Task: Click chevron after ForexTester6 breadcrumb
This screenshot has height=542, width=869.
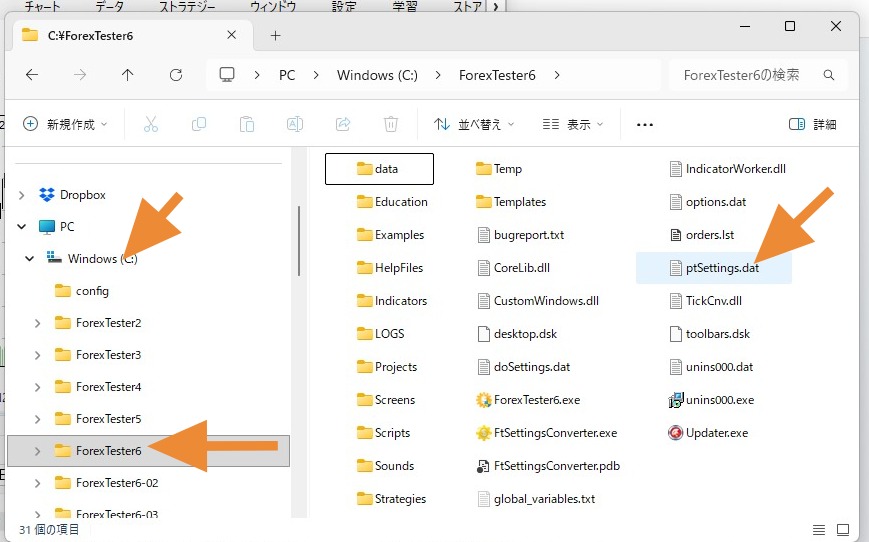Action: coord(556,75)
